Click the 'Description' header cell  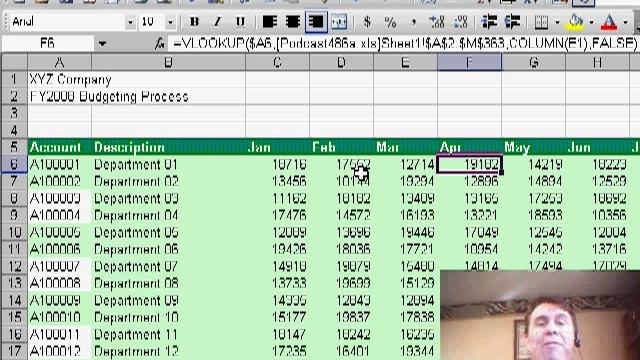168,147
